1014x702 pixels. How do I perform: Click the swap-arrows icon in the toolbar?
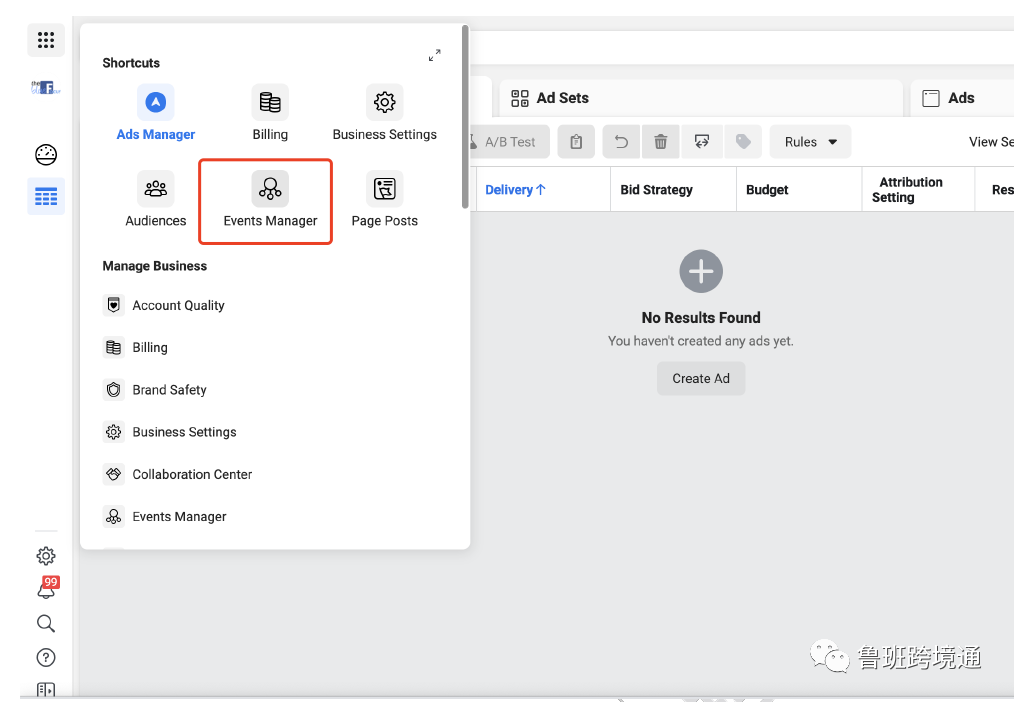(702, 142)
